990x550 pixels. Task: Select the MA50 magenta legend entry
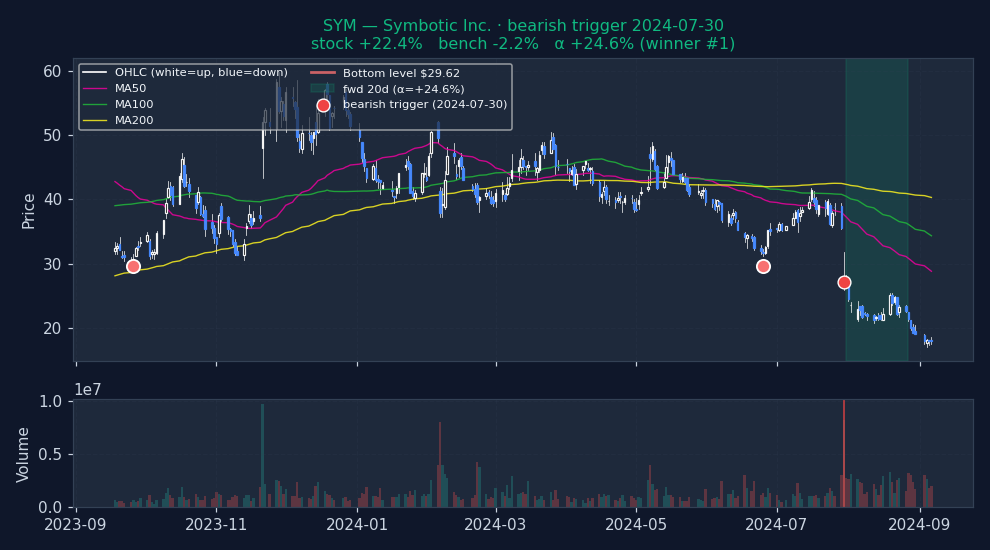coord(130,89)
